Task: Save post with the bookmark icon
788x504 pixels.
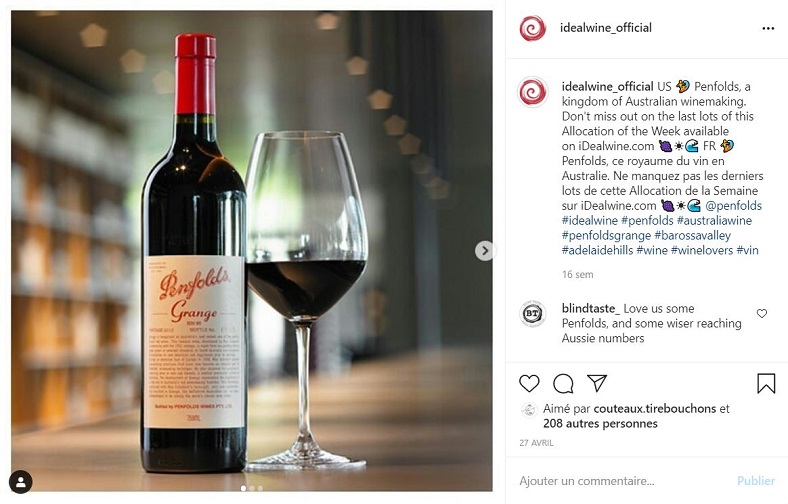Action: 766,383
